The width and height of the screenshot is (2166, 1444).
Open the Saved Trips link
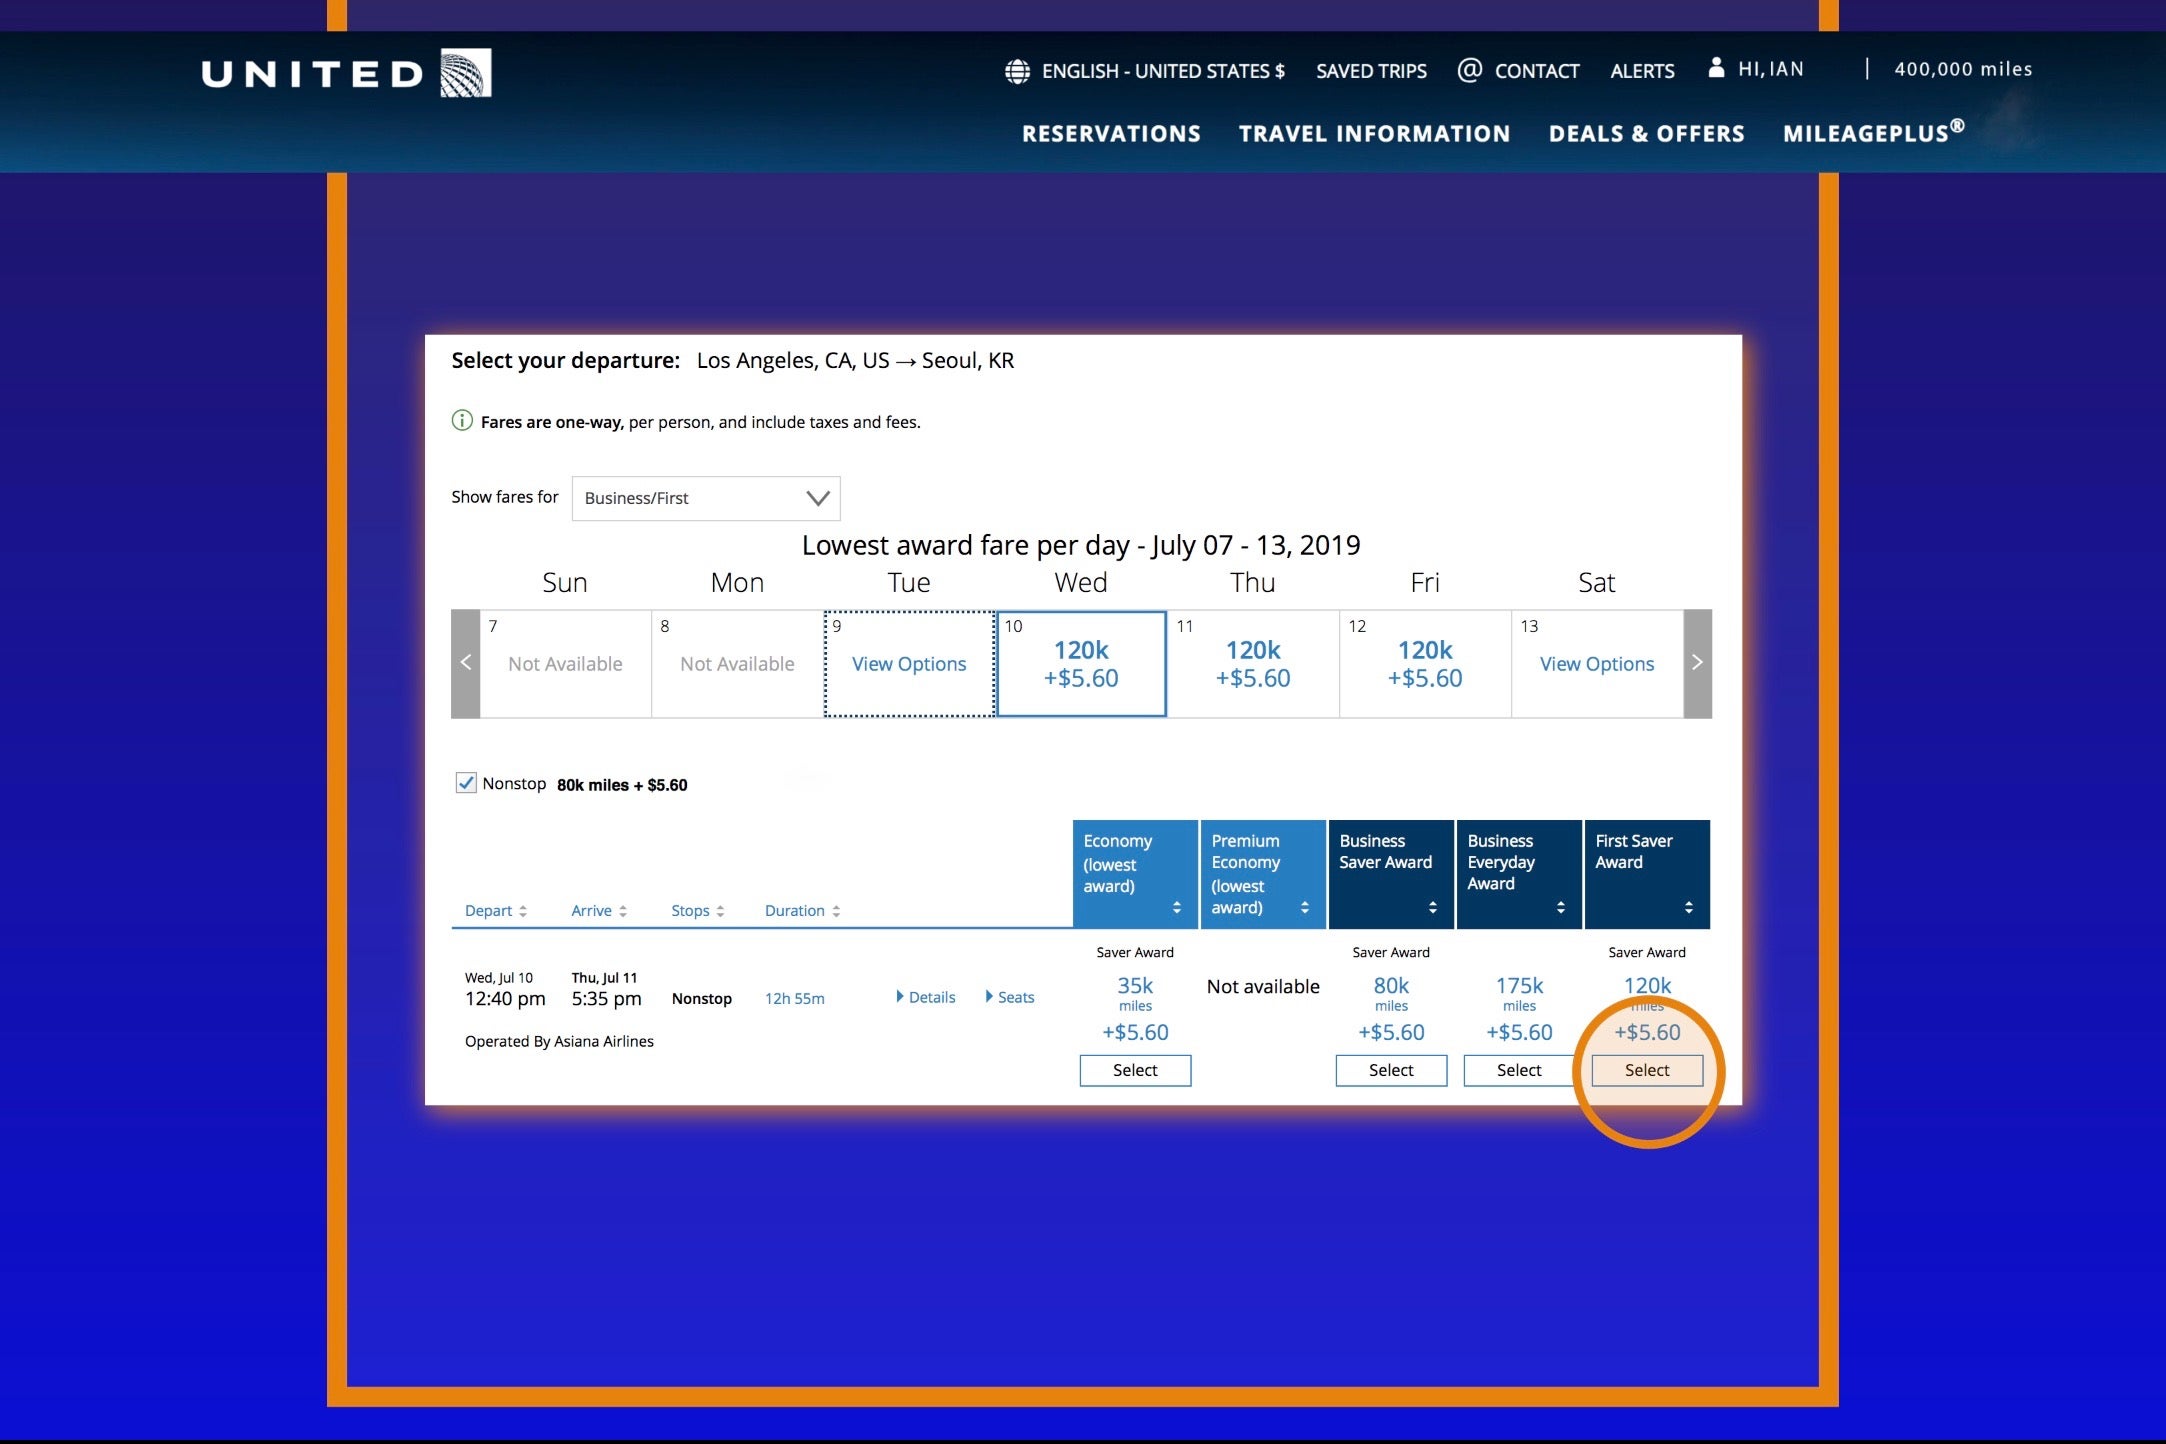tap(1371, 71)
